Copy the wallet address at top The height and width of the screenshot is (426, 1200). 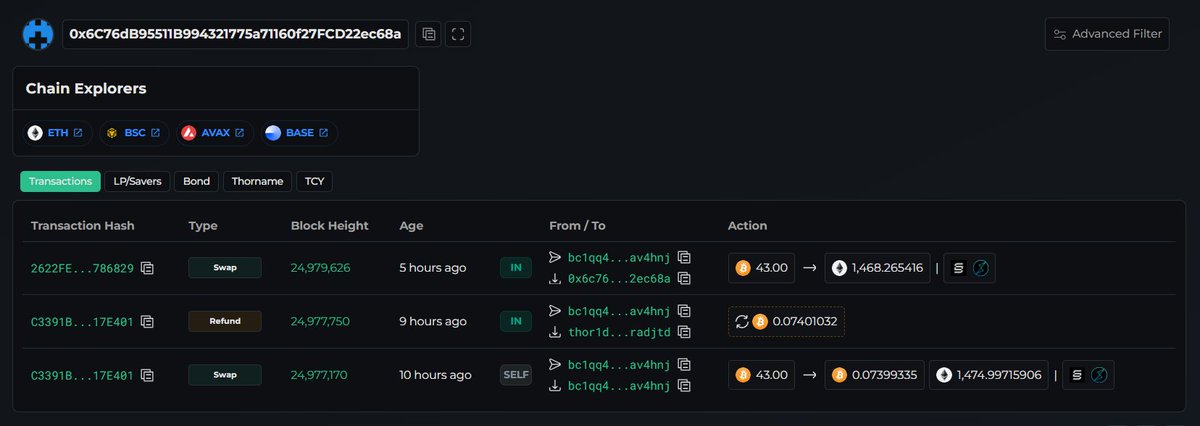coord(429,34)
